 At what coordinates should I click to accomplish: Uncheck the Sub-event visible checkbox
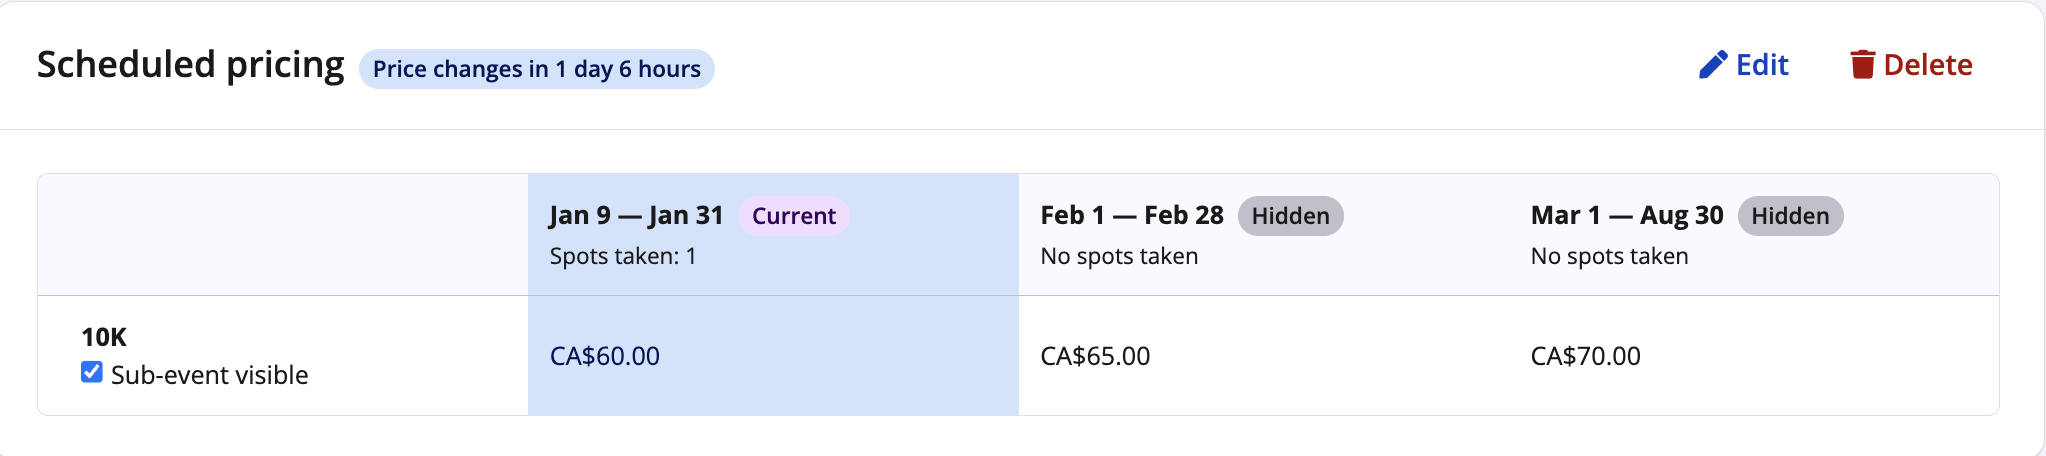tap(92, 373)
